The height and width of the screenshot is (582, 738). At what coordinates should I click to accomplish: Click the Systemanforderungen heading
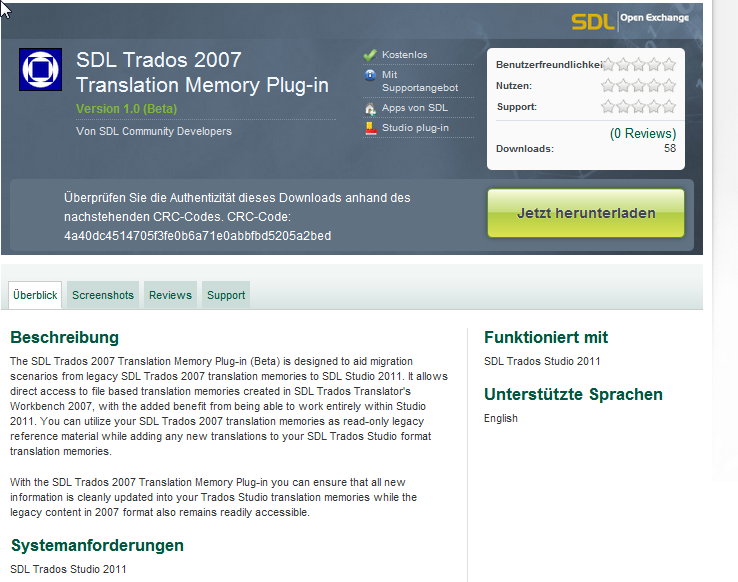(97, 545)
